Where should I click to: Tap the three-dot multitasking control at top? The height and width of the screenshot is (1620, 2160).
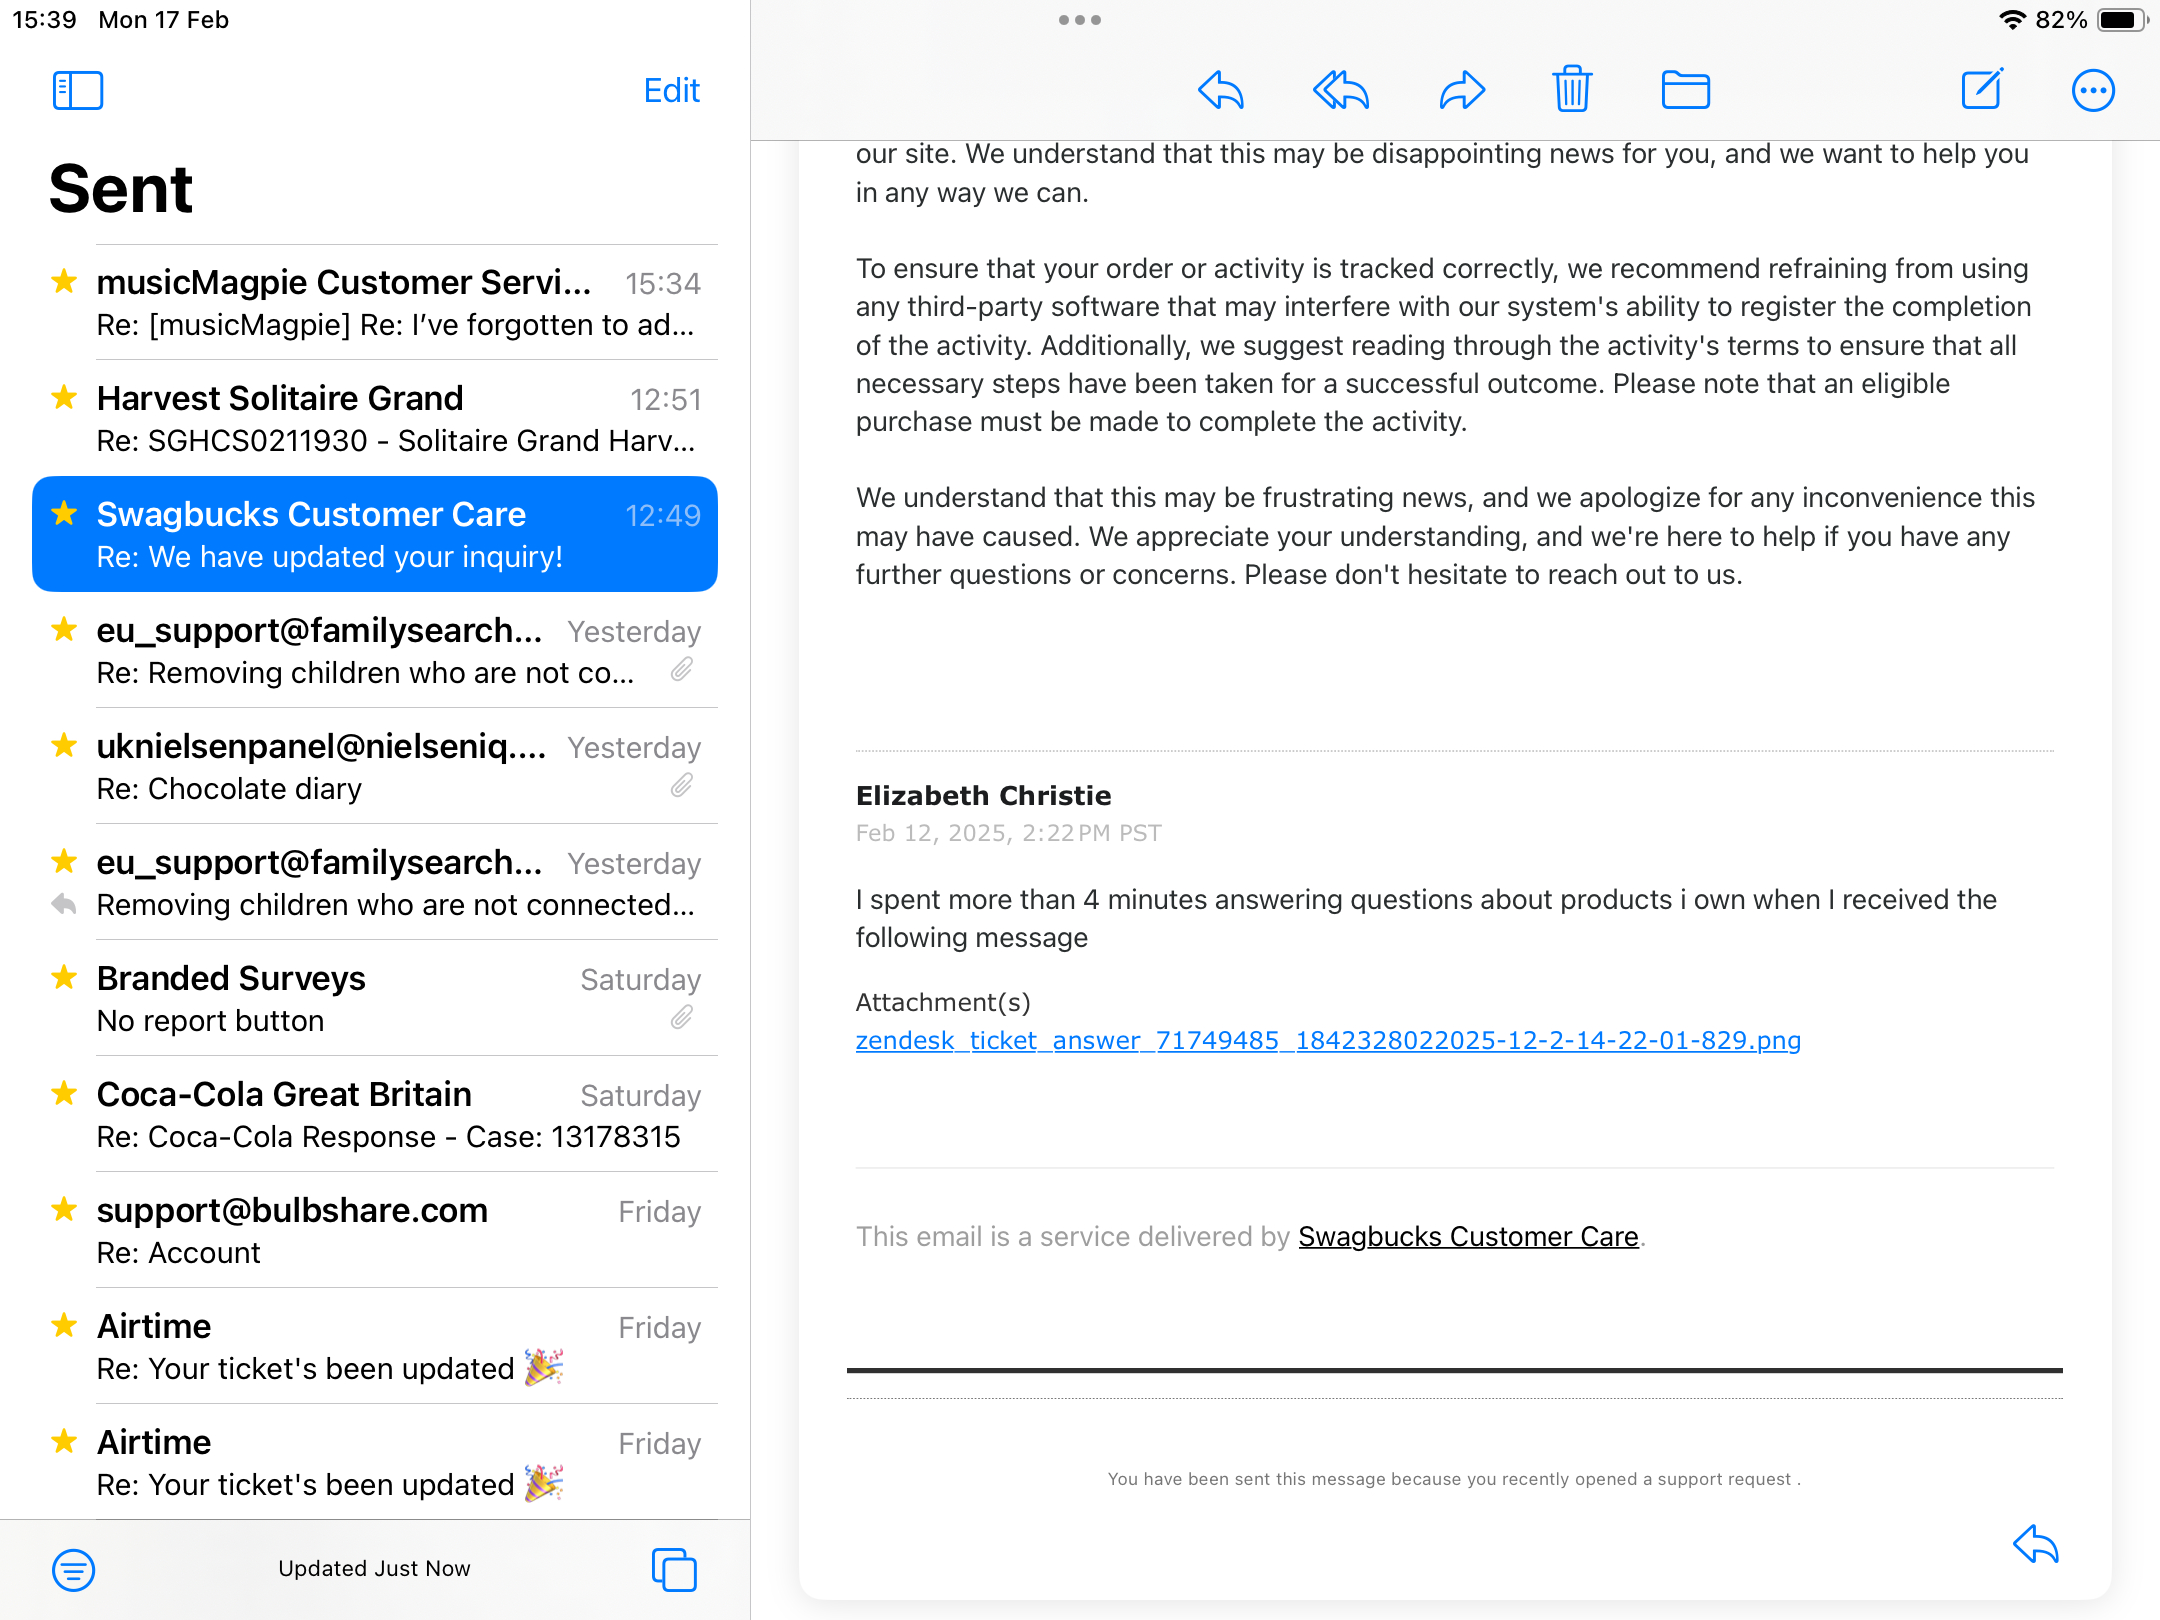coord(1080,20)
